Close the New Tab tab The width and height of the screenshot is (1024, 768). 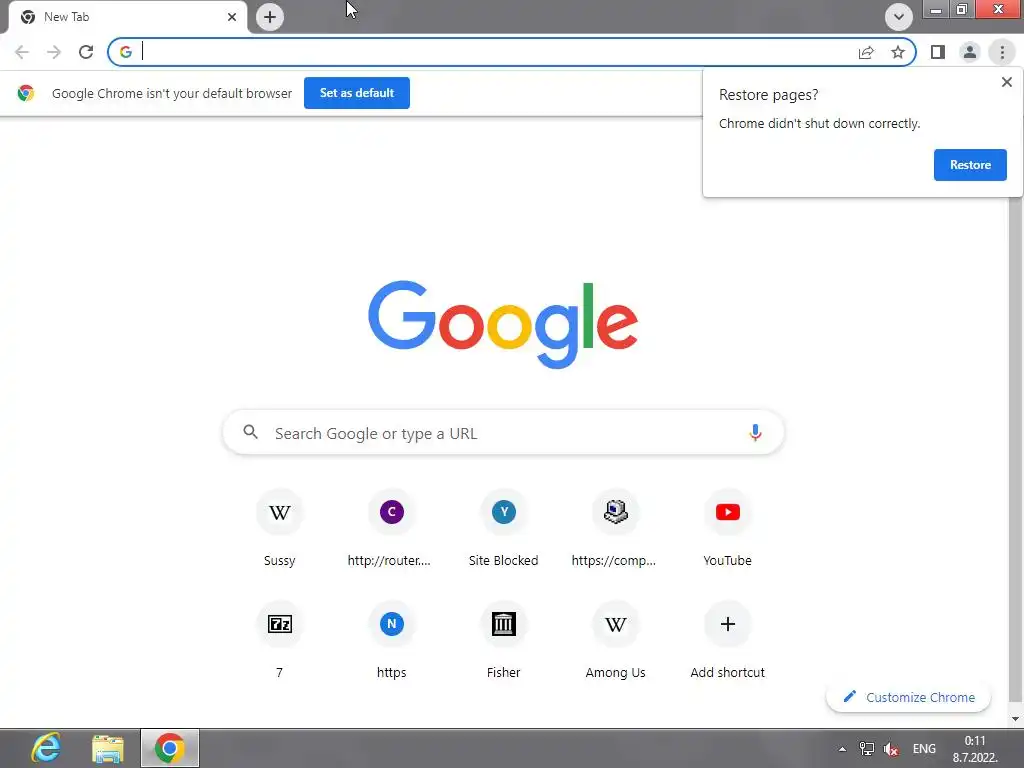point(232,17)
